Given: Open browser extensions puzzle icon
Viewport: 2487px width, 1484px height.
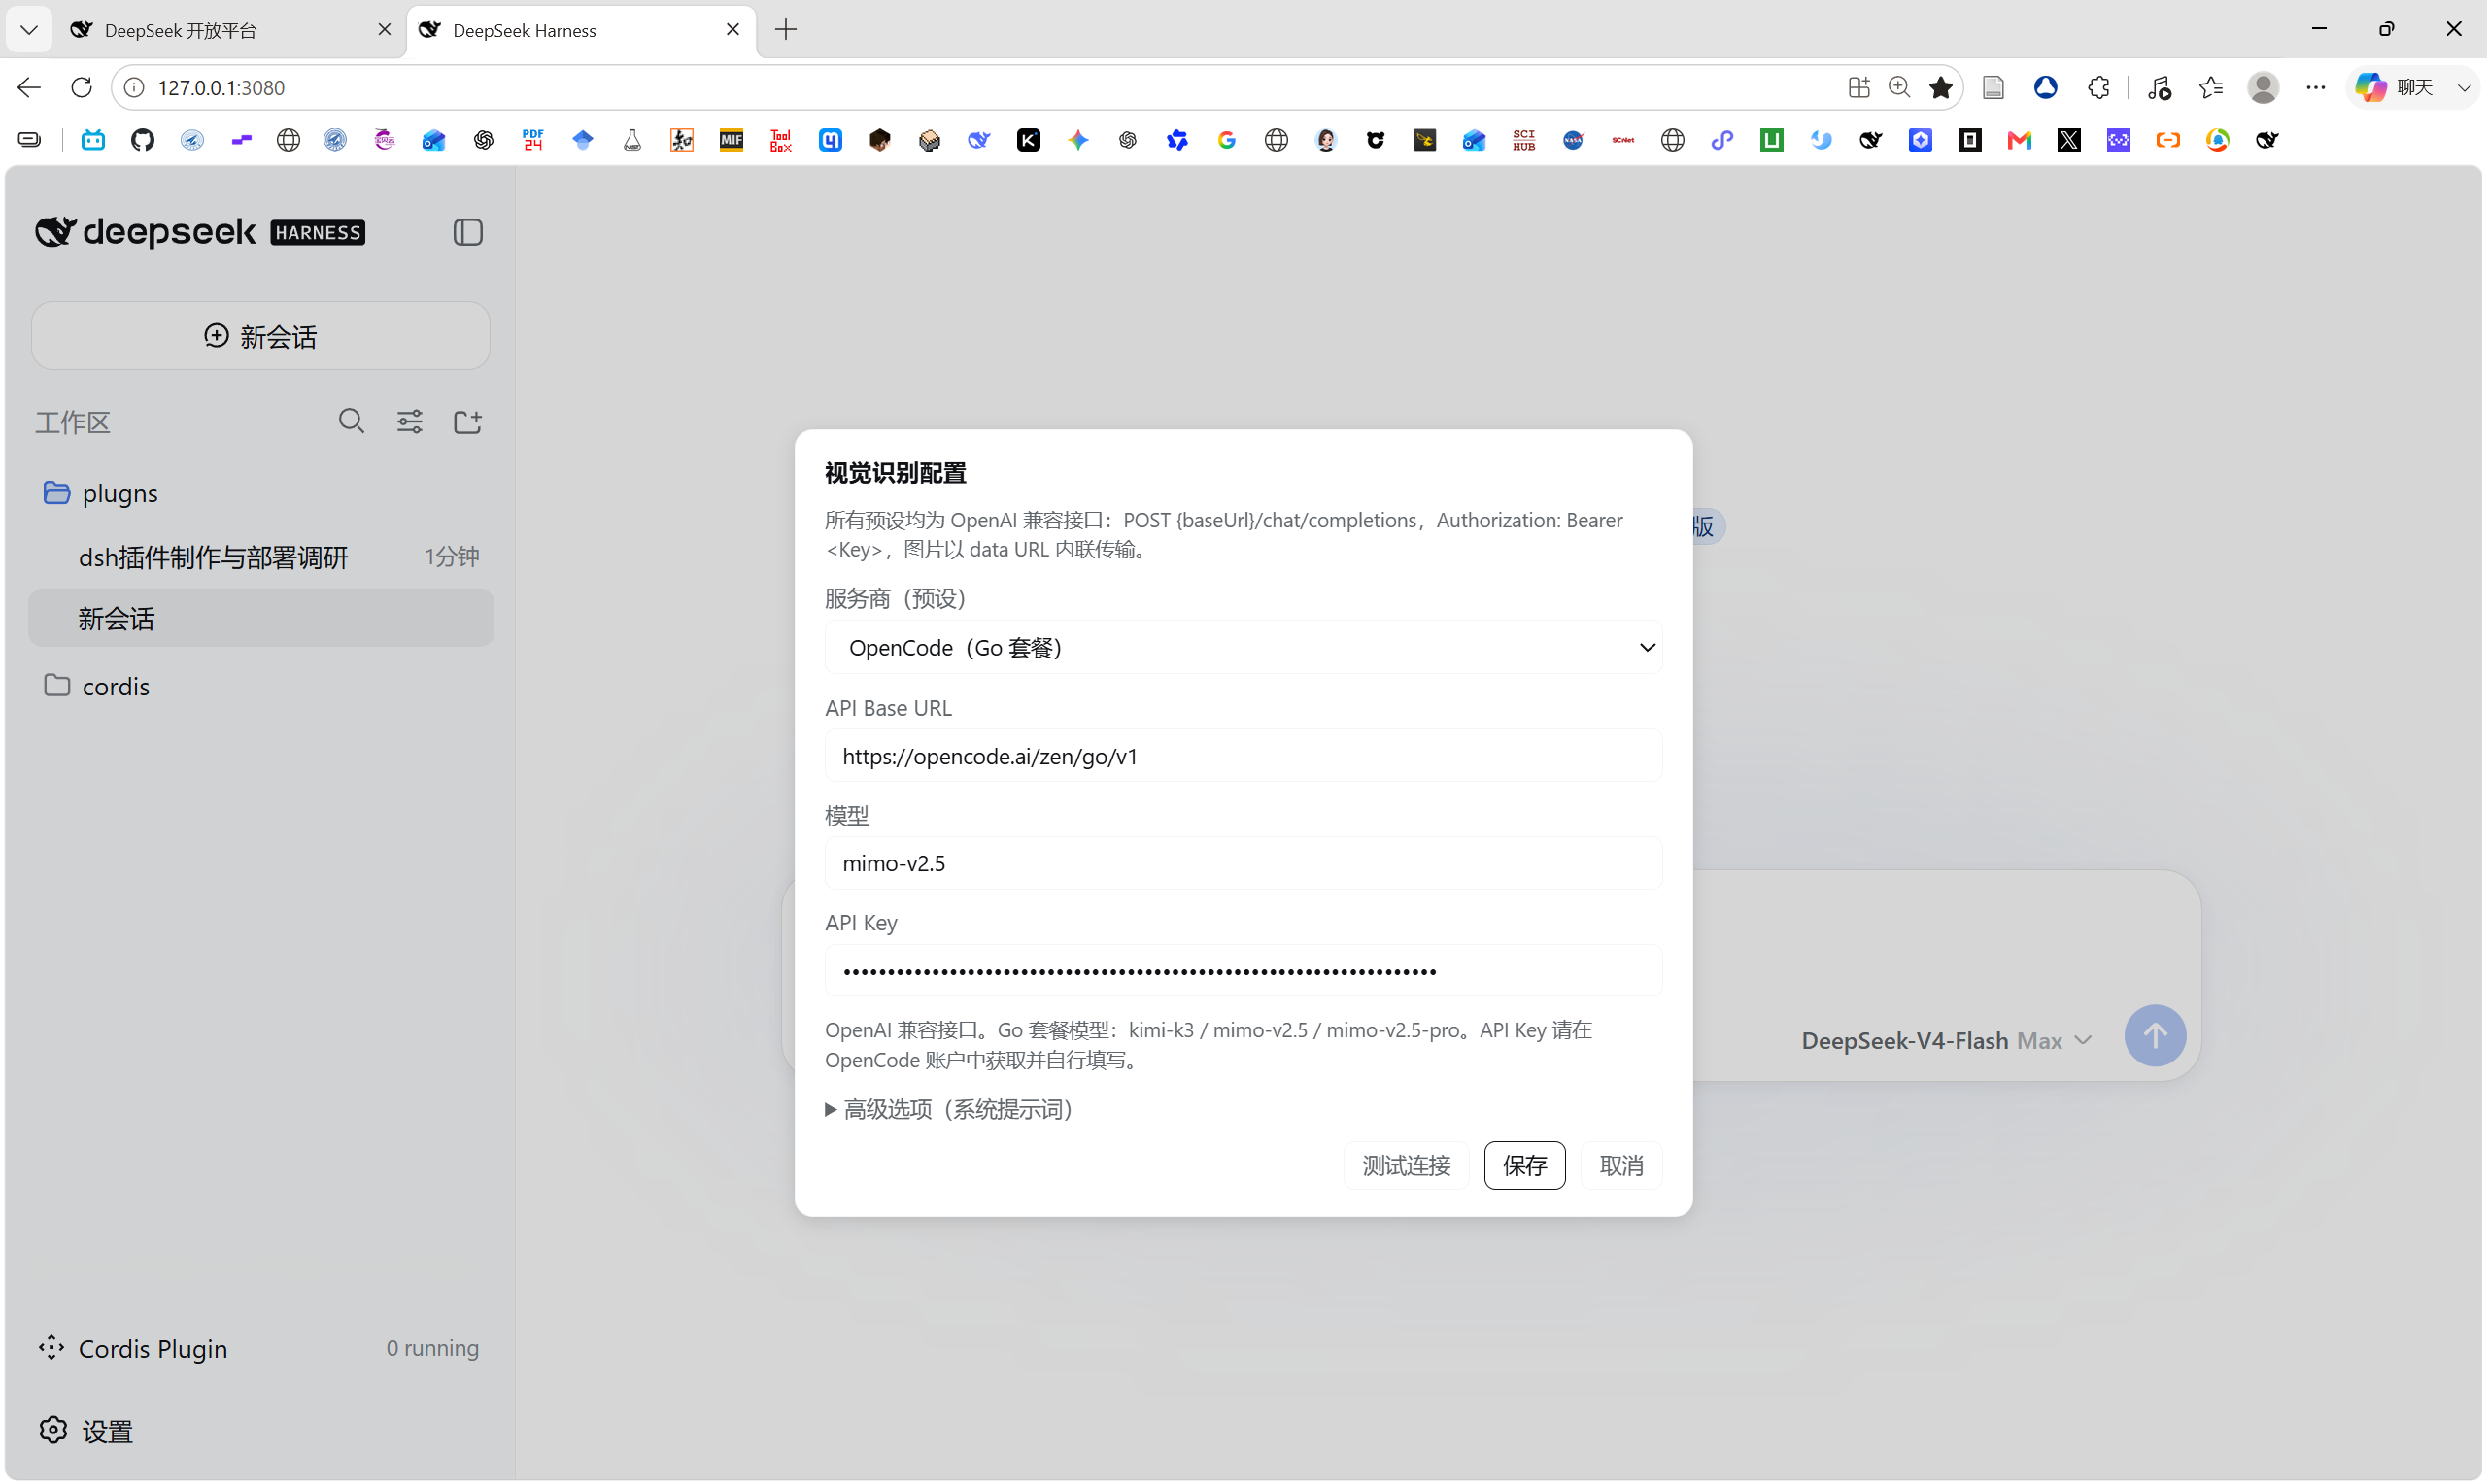Looking at the screenshot, I should pyautogui.click(x=2099, y=88).
